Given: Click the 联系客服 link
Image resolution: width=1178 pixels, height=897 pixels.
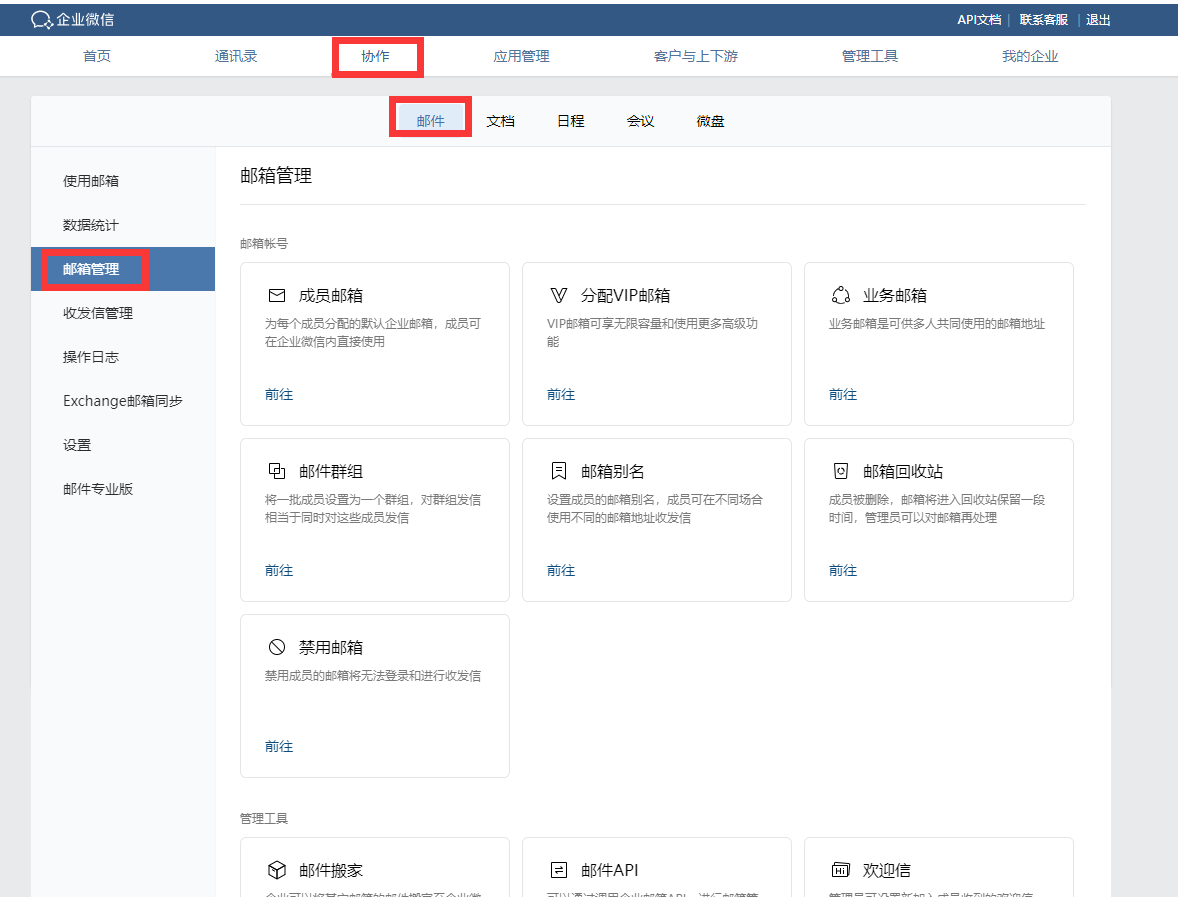Looking at the screenshot, I should pyautogui.click(x=1044, y=20).
